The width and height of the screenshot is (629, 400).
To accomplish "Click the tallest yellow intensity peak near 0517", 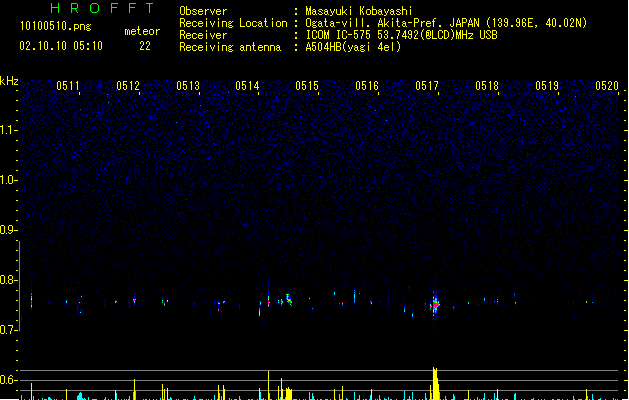I will tap(435, 383).
